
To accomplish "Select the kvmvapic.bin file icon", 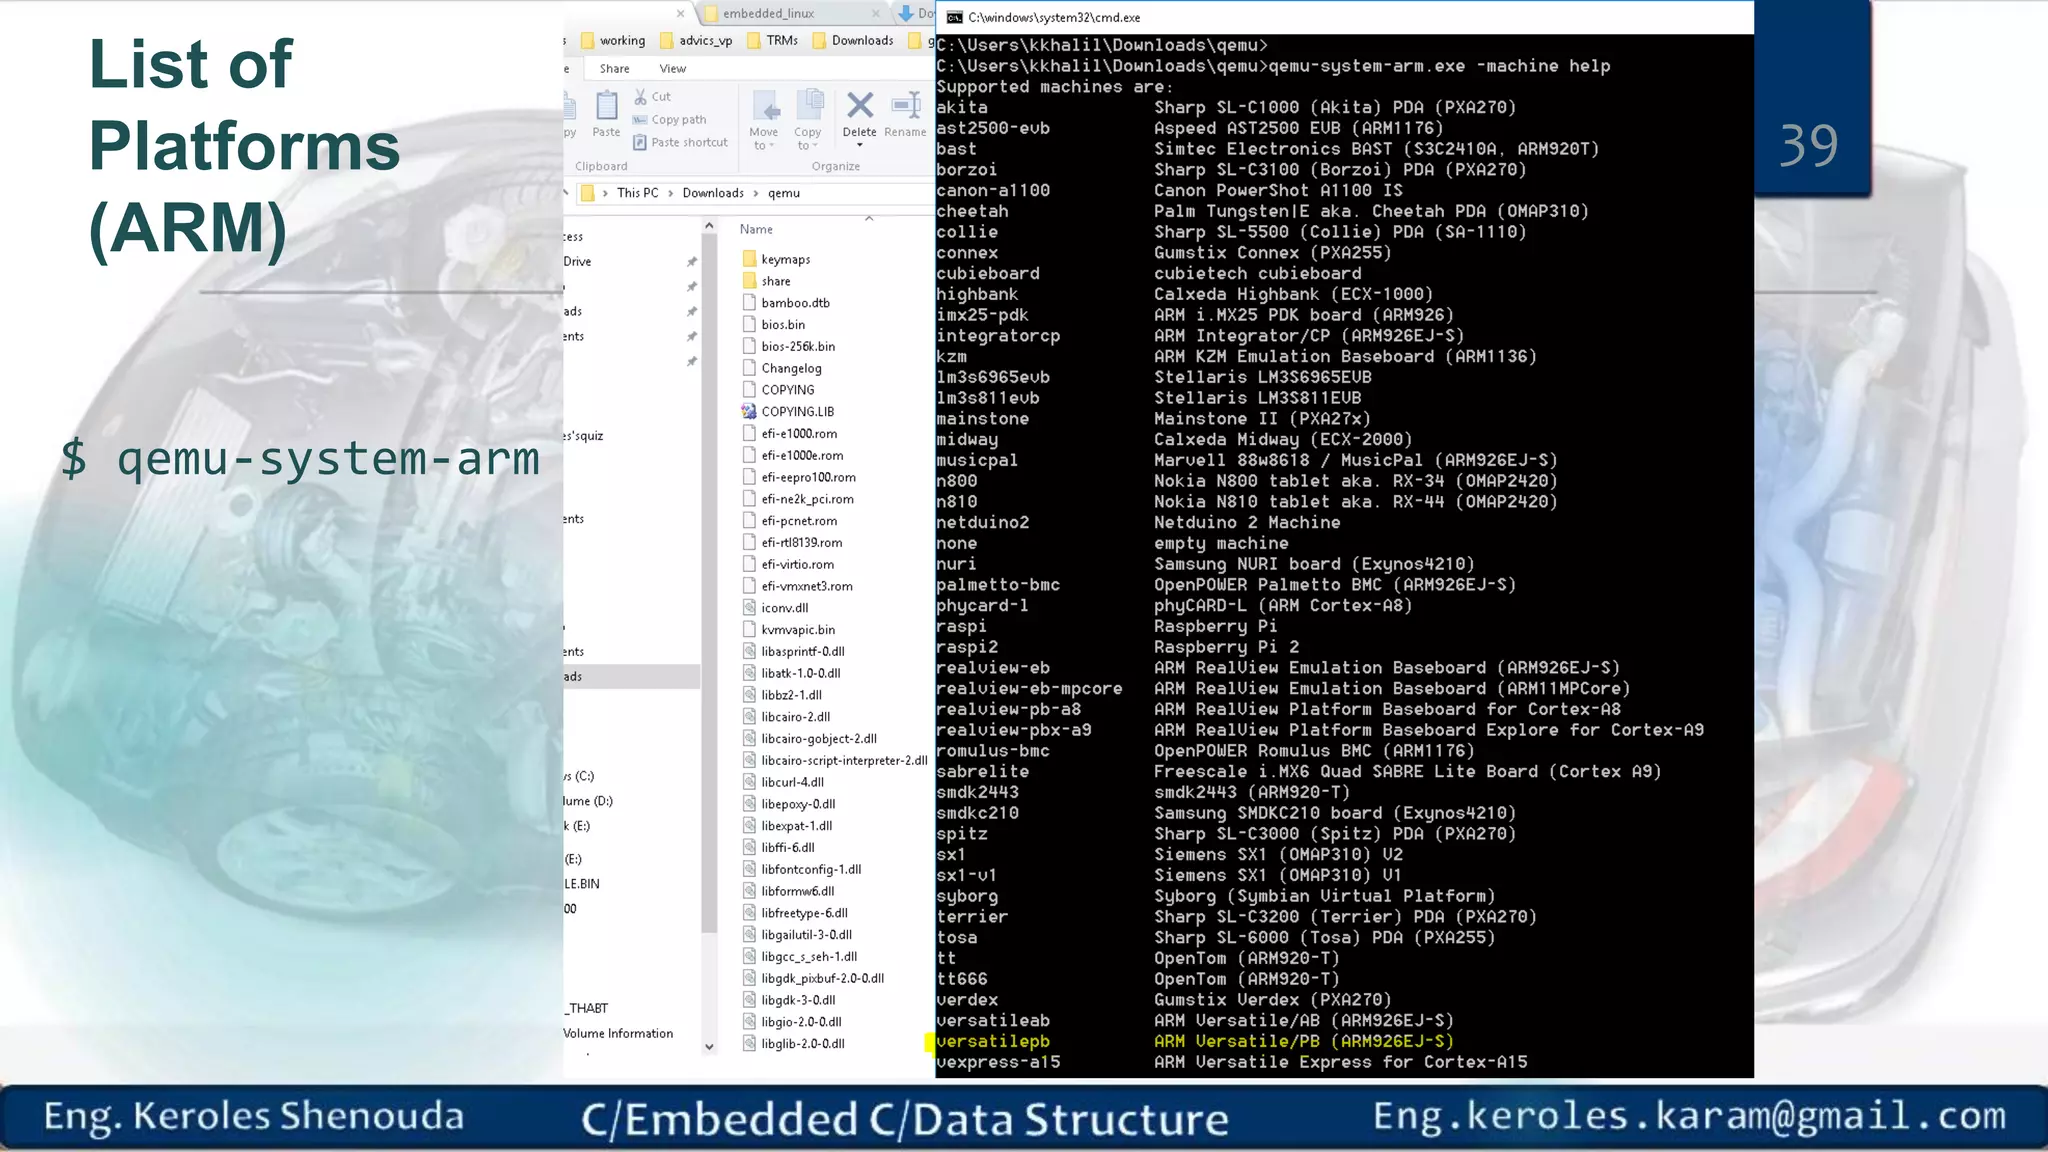I will [750, 630].
